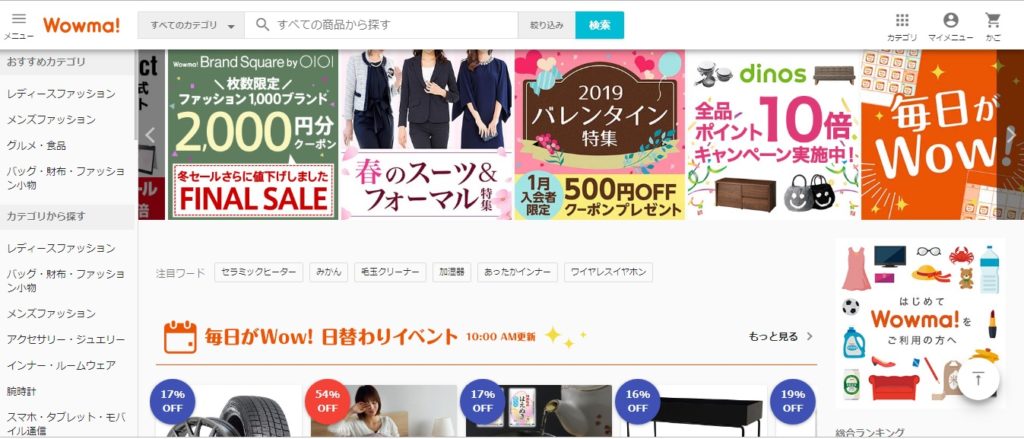Open the category grid icon
Image resolution: width=1024 pixels, height=439 pixels.
coord(902,20)
